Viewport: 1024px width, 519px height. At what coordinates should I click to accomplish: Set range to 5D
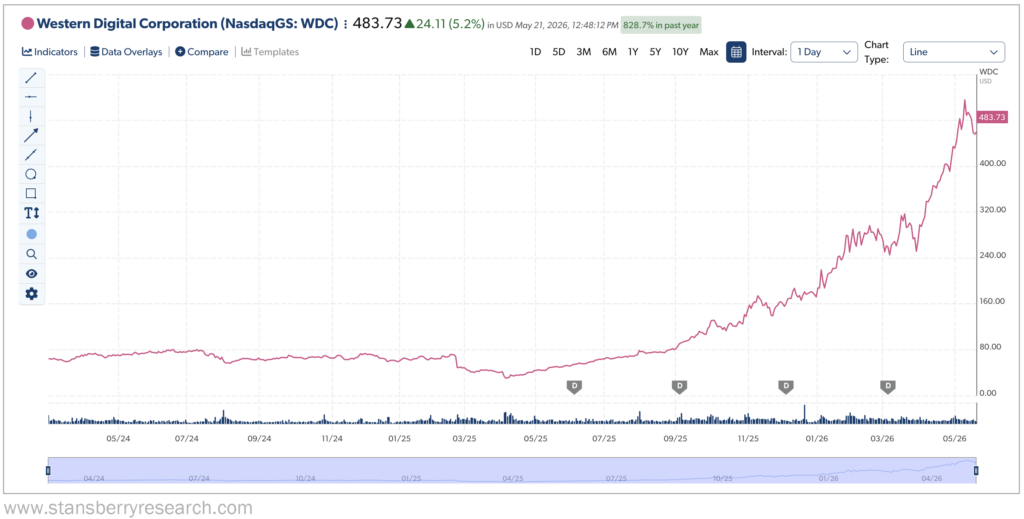558,52
